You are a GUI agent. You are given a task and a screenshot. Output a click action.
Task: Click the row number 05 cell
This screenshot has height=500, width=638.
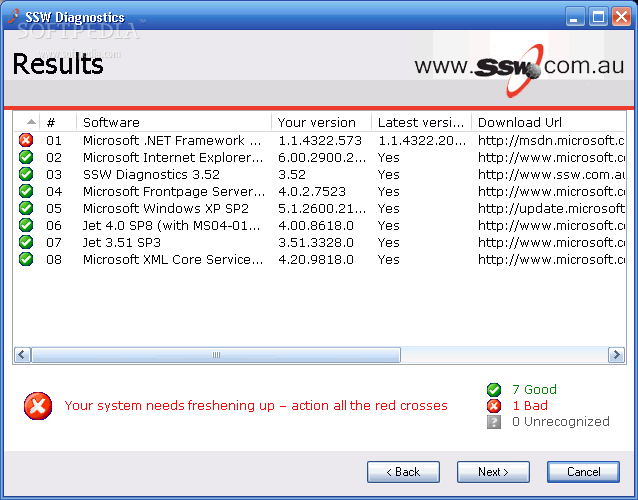54,209
